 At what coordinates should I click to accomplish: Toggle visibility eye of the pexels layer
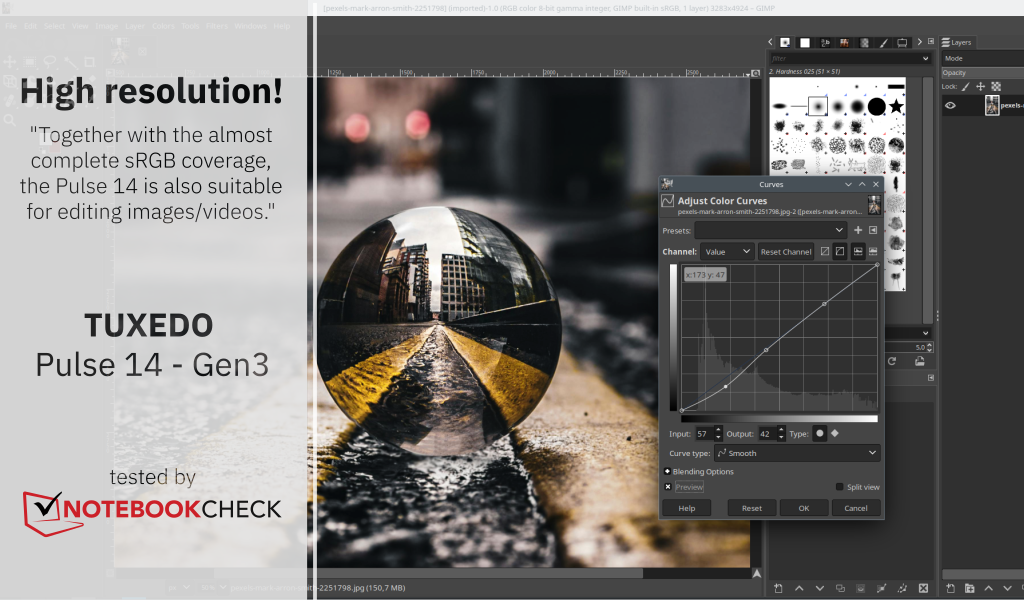[x=950, y=105]
